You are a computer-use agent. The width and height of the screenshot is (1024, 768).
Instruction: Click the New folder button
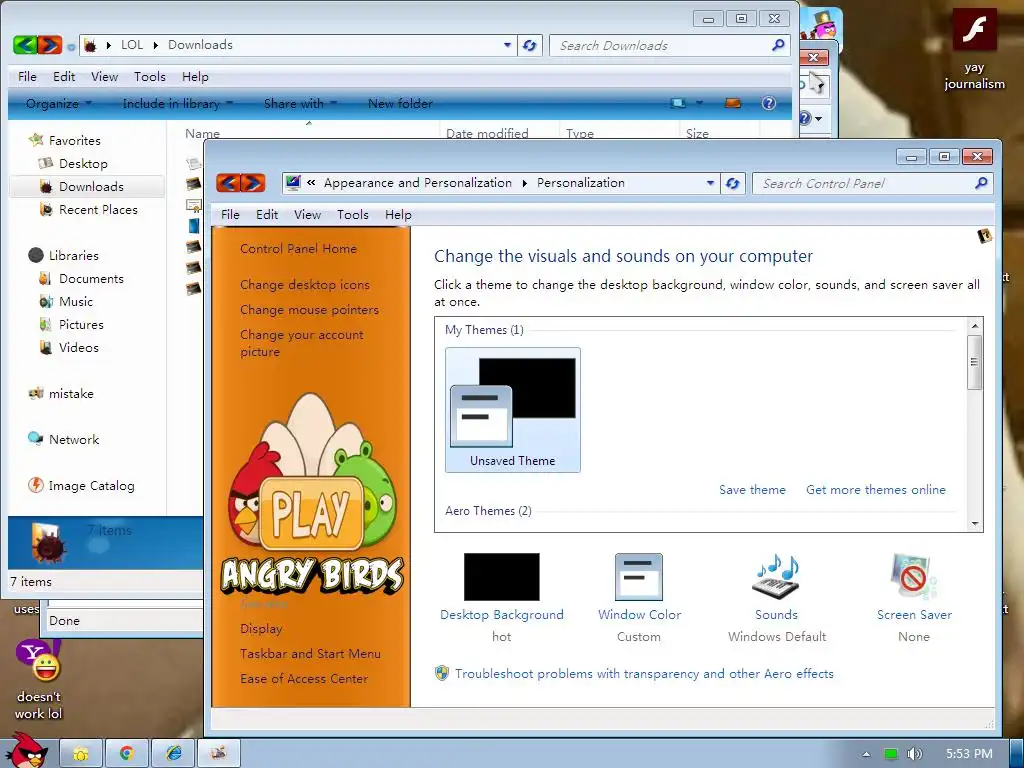(x=400, y=103)
